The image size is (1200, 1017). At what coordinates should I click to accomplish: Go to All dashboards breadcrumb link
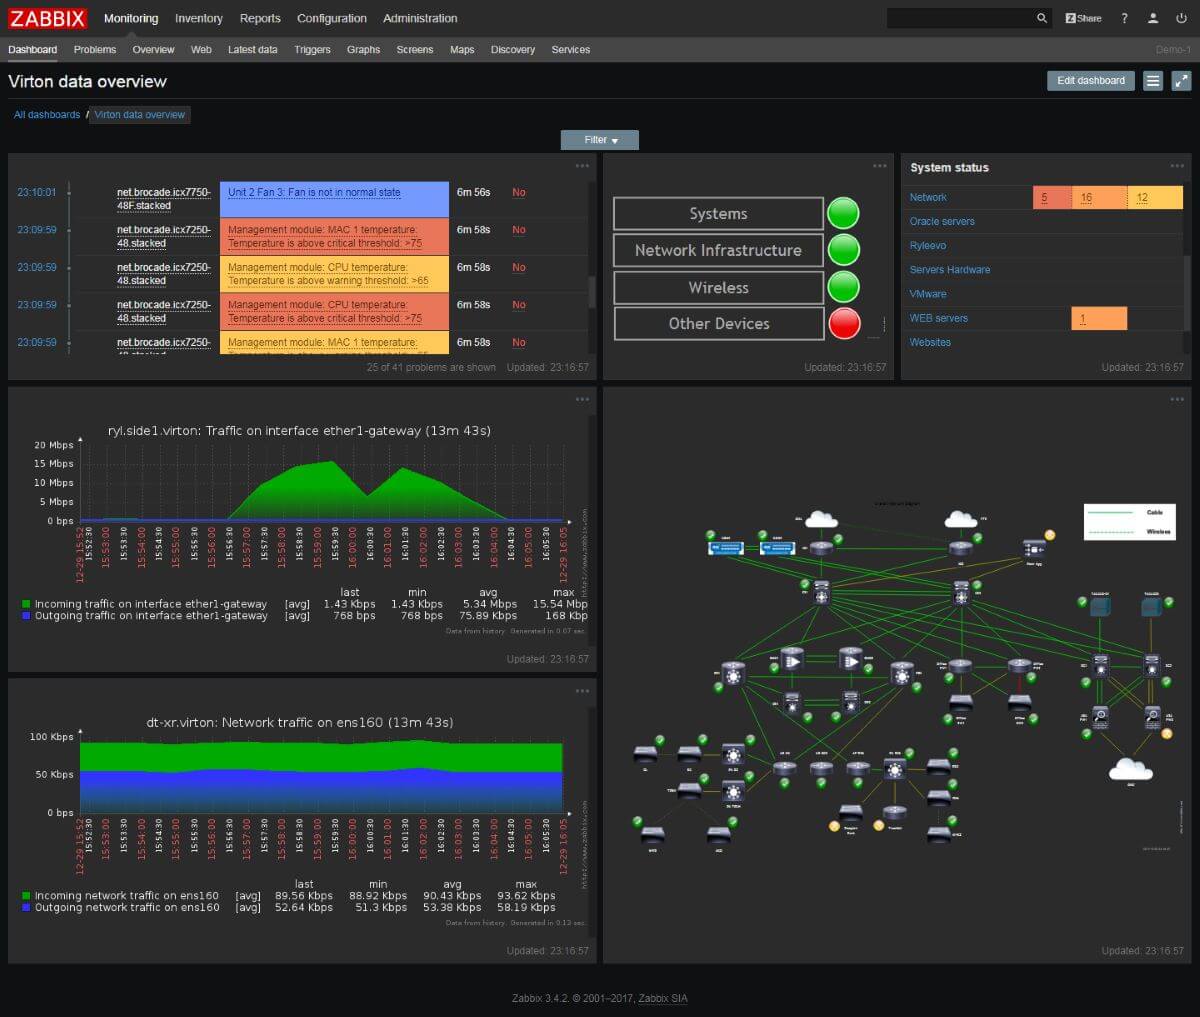click(x=45, y=114)
